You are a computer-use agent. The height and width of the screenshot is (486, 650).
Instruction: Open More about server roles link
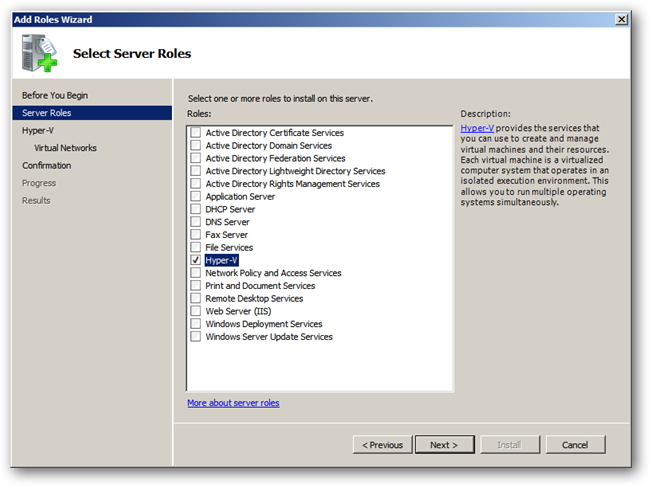tap(233, 403)
